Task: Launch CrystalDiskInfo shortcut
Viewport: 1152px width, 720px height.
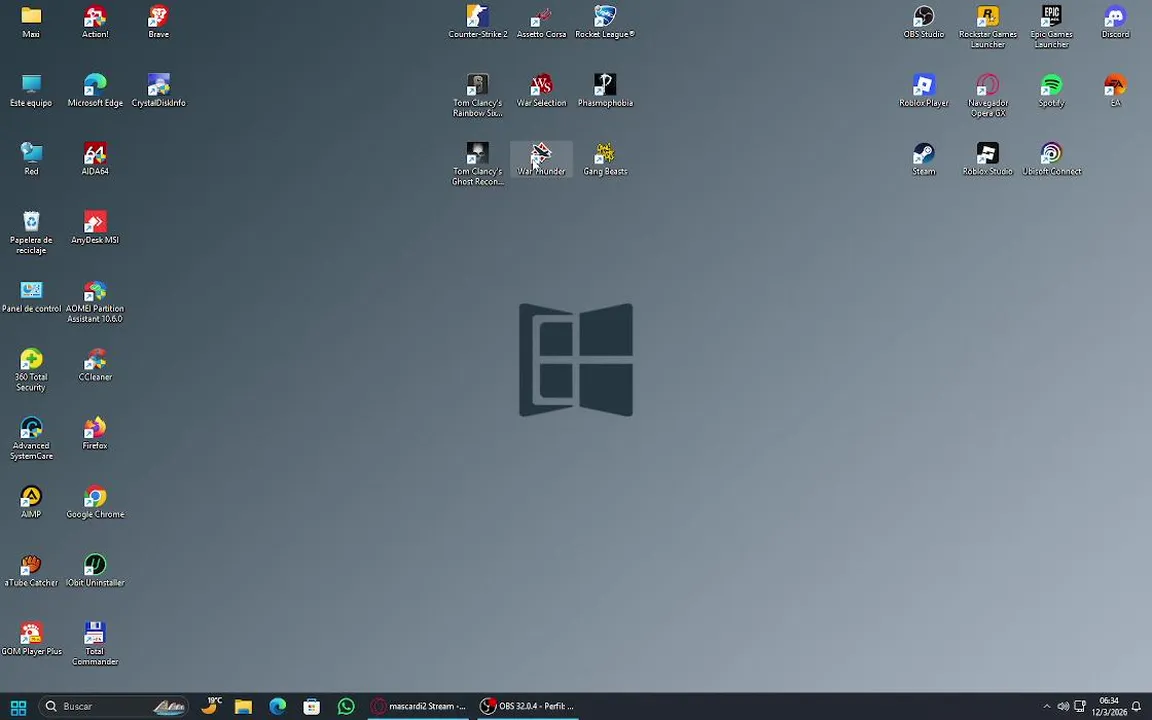Action: (159, 90)
